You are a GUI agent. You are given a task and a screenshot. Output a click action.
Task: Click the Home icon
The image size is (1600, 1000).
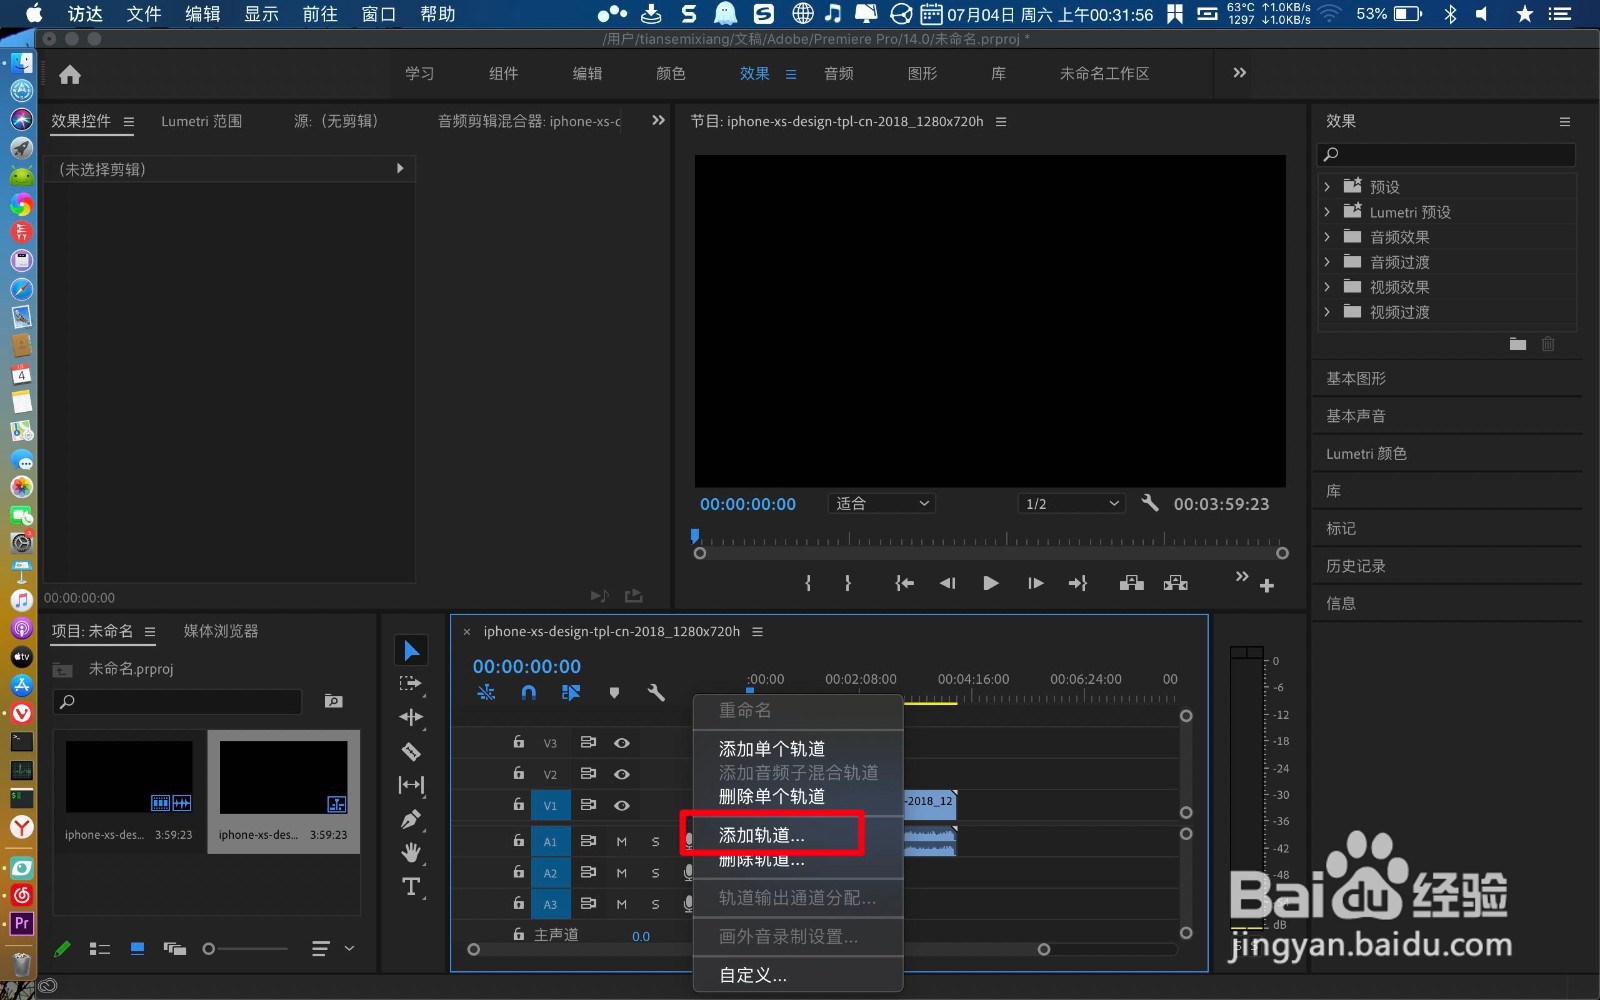tap(70, 74)
